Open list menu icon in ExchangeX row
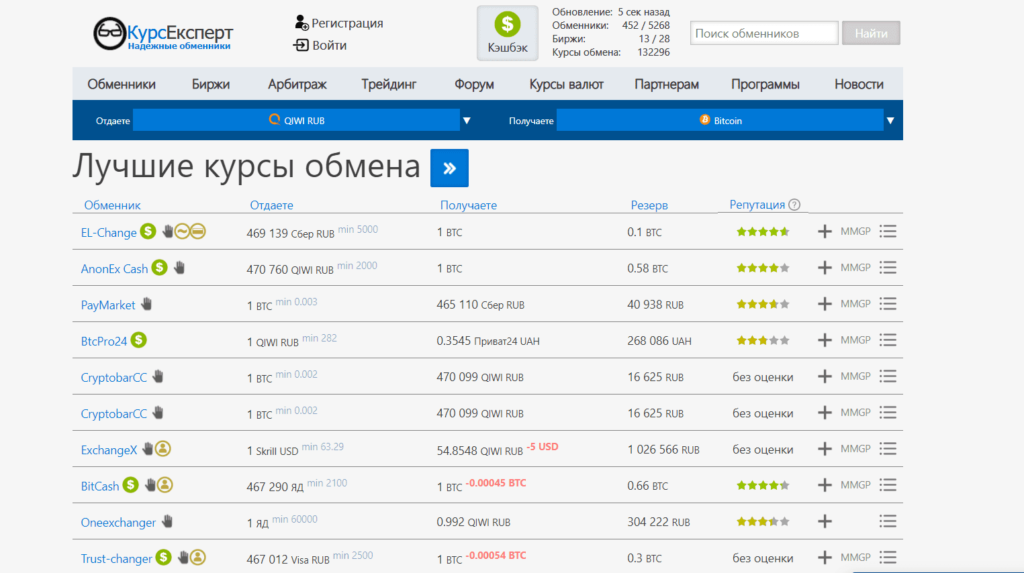1024x573 pixels. tap(888, 449)
